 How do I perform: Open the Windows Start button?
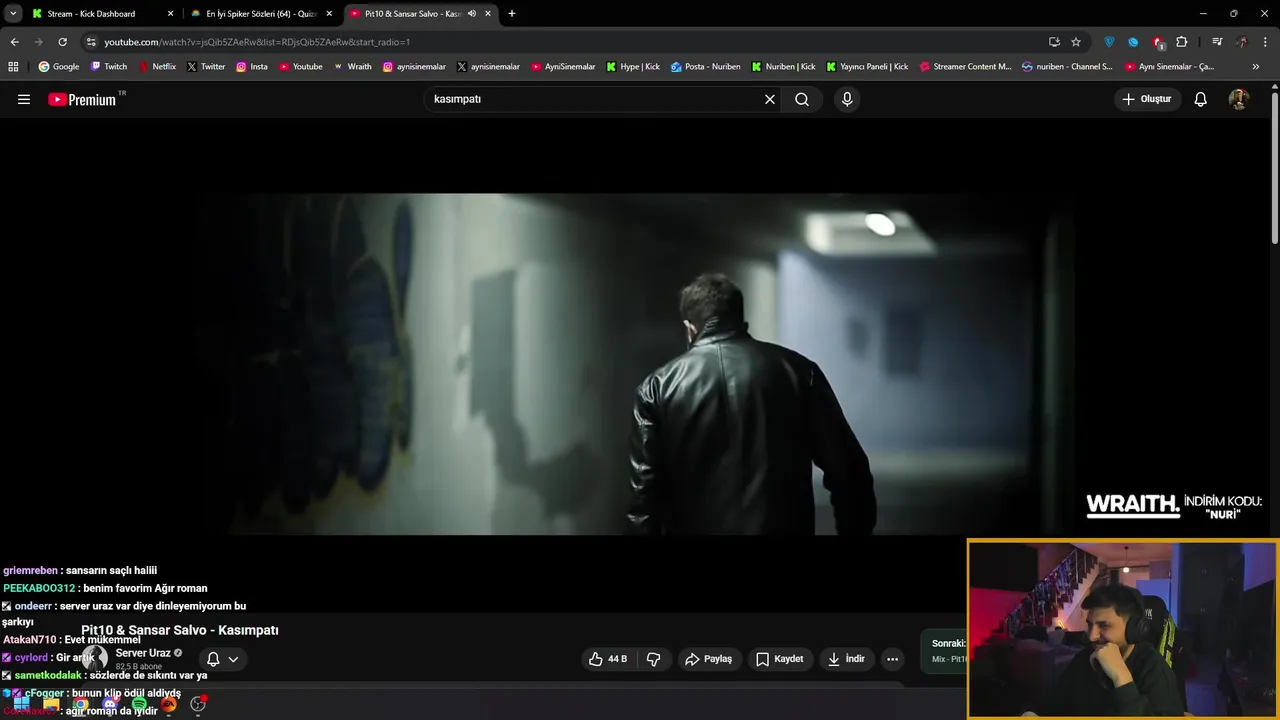click(21, 704)
